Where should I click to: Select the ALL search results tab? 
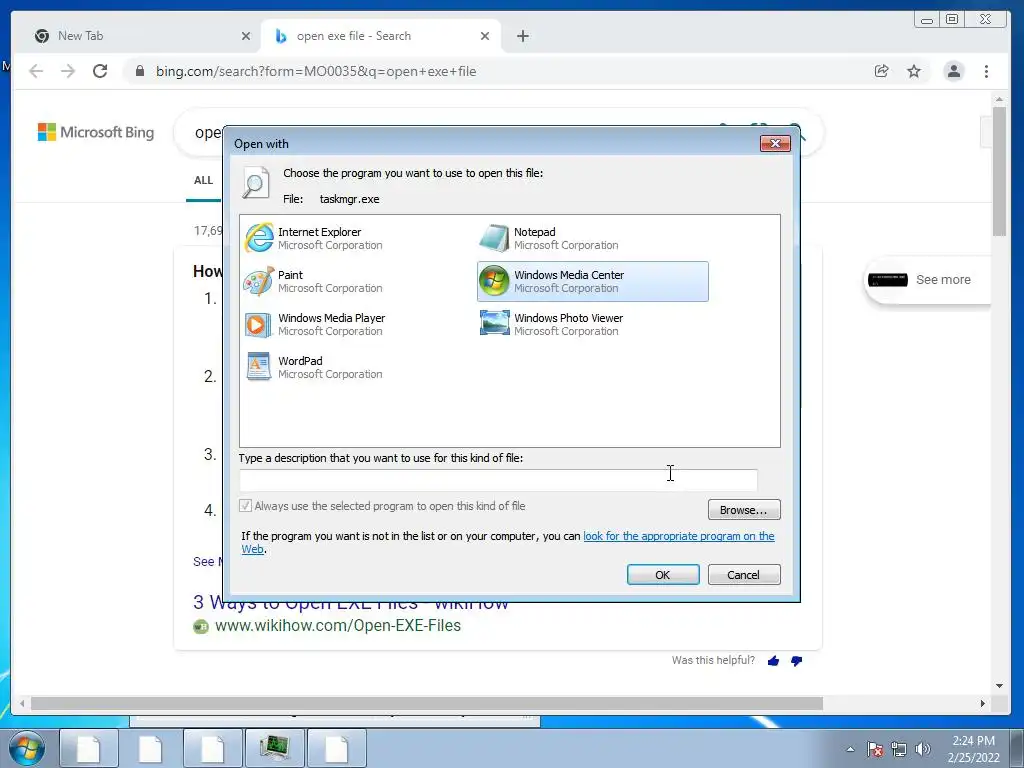(203, 180)
